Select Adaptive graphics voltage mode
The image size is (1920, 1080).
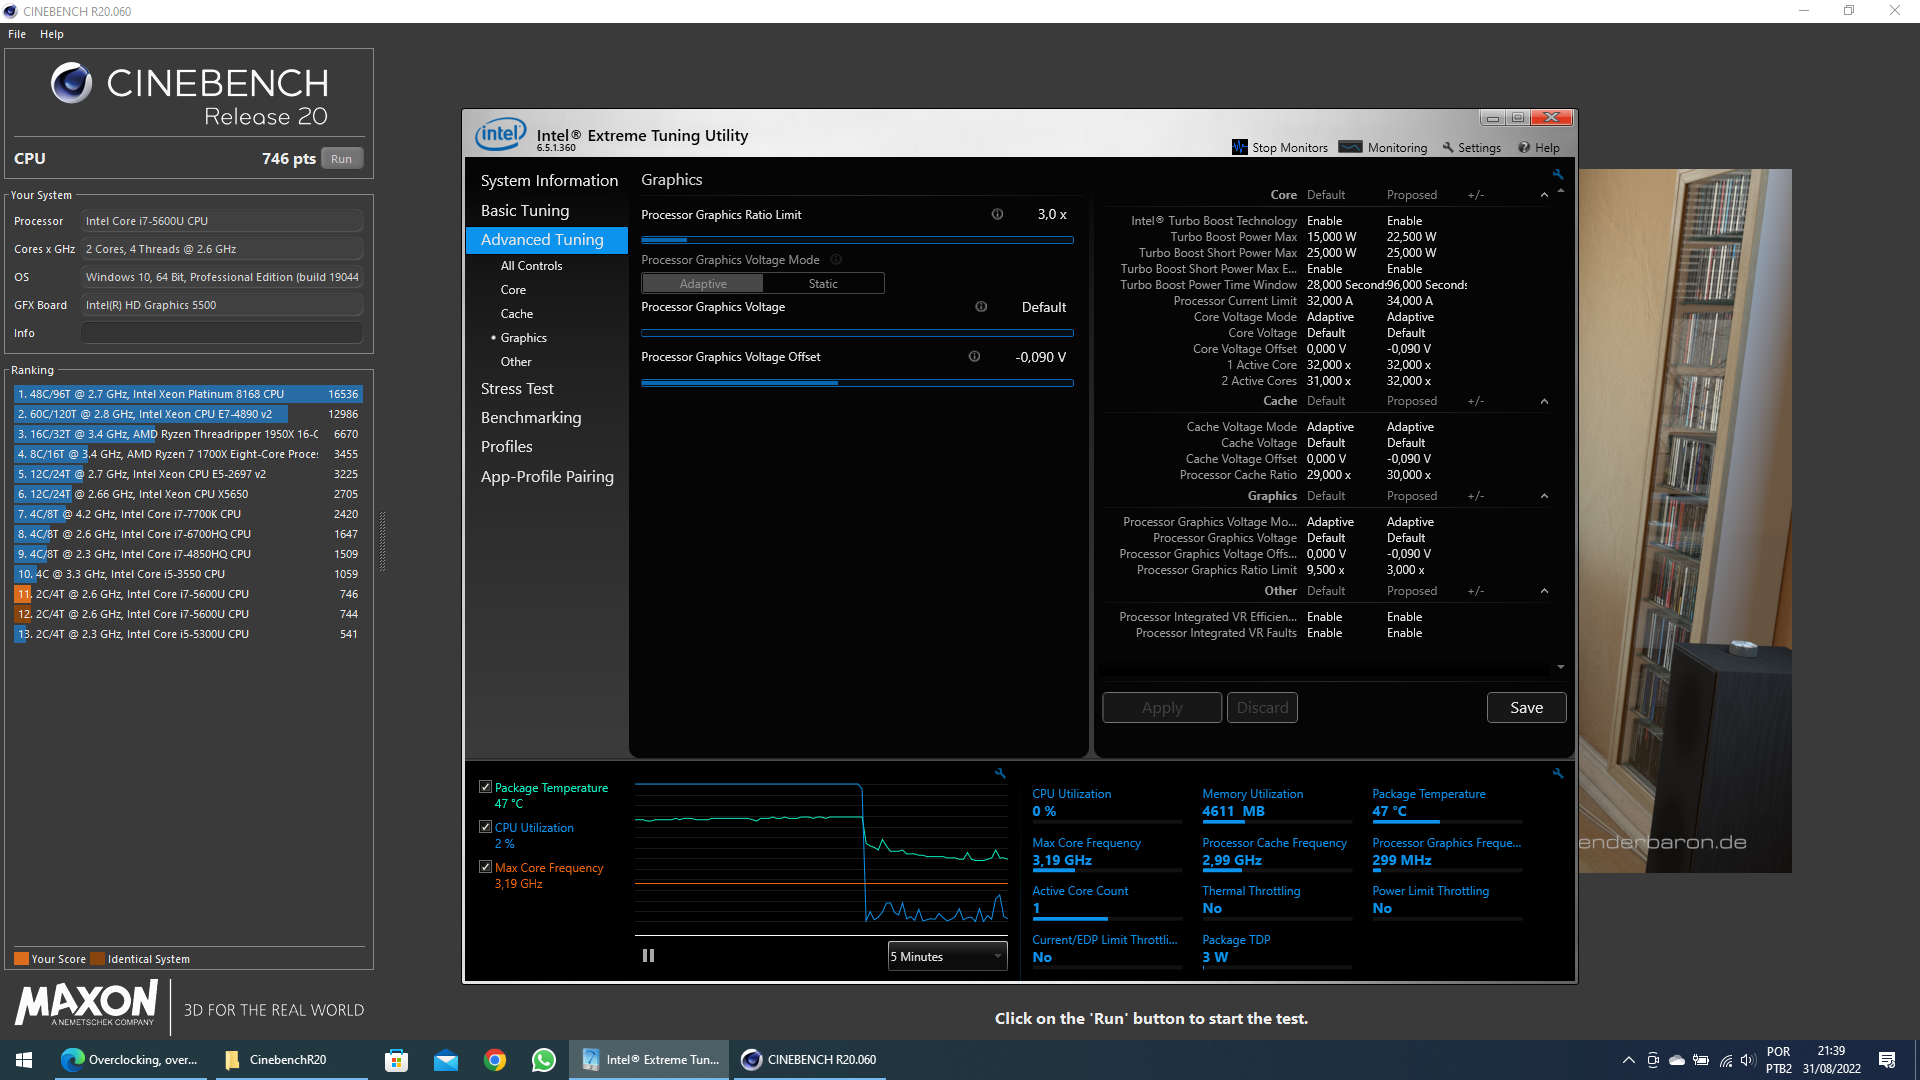click(703, 284)
